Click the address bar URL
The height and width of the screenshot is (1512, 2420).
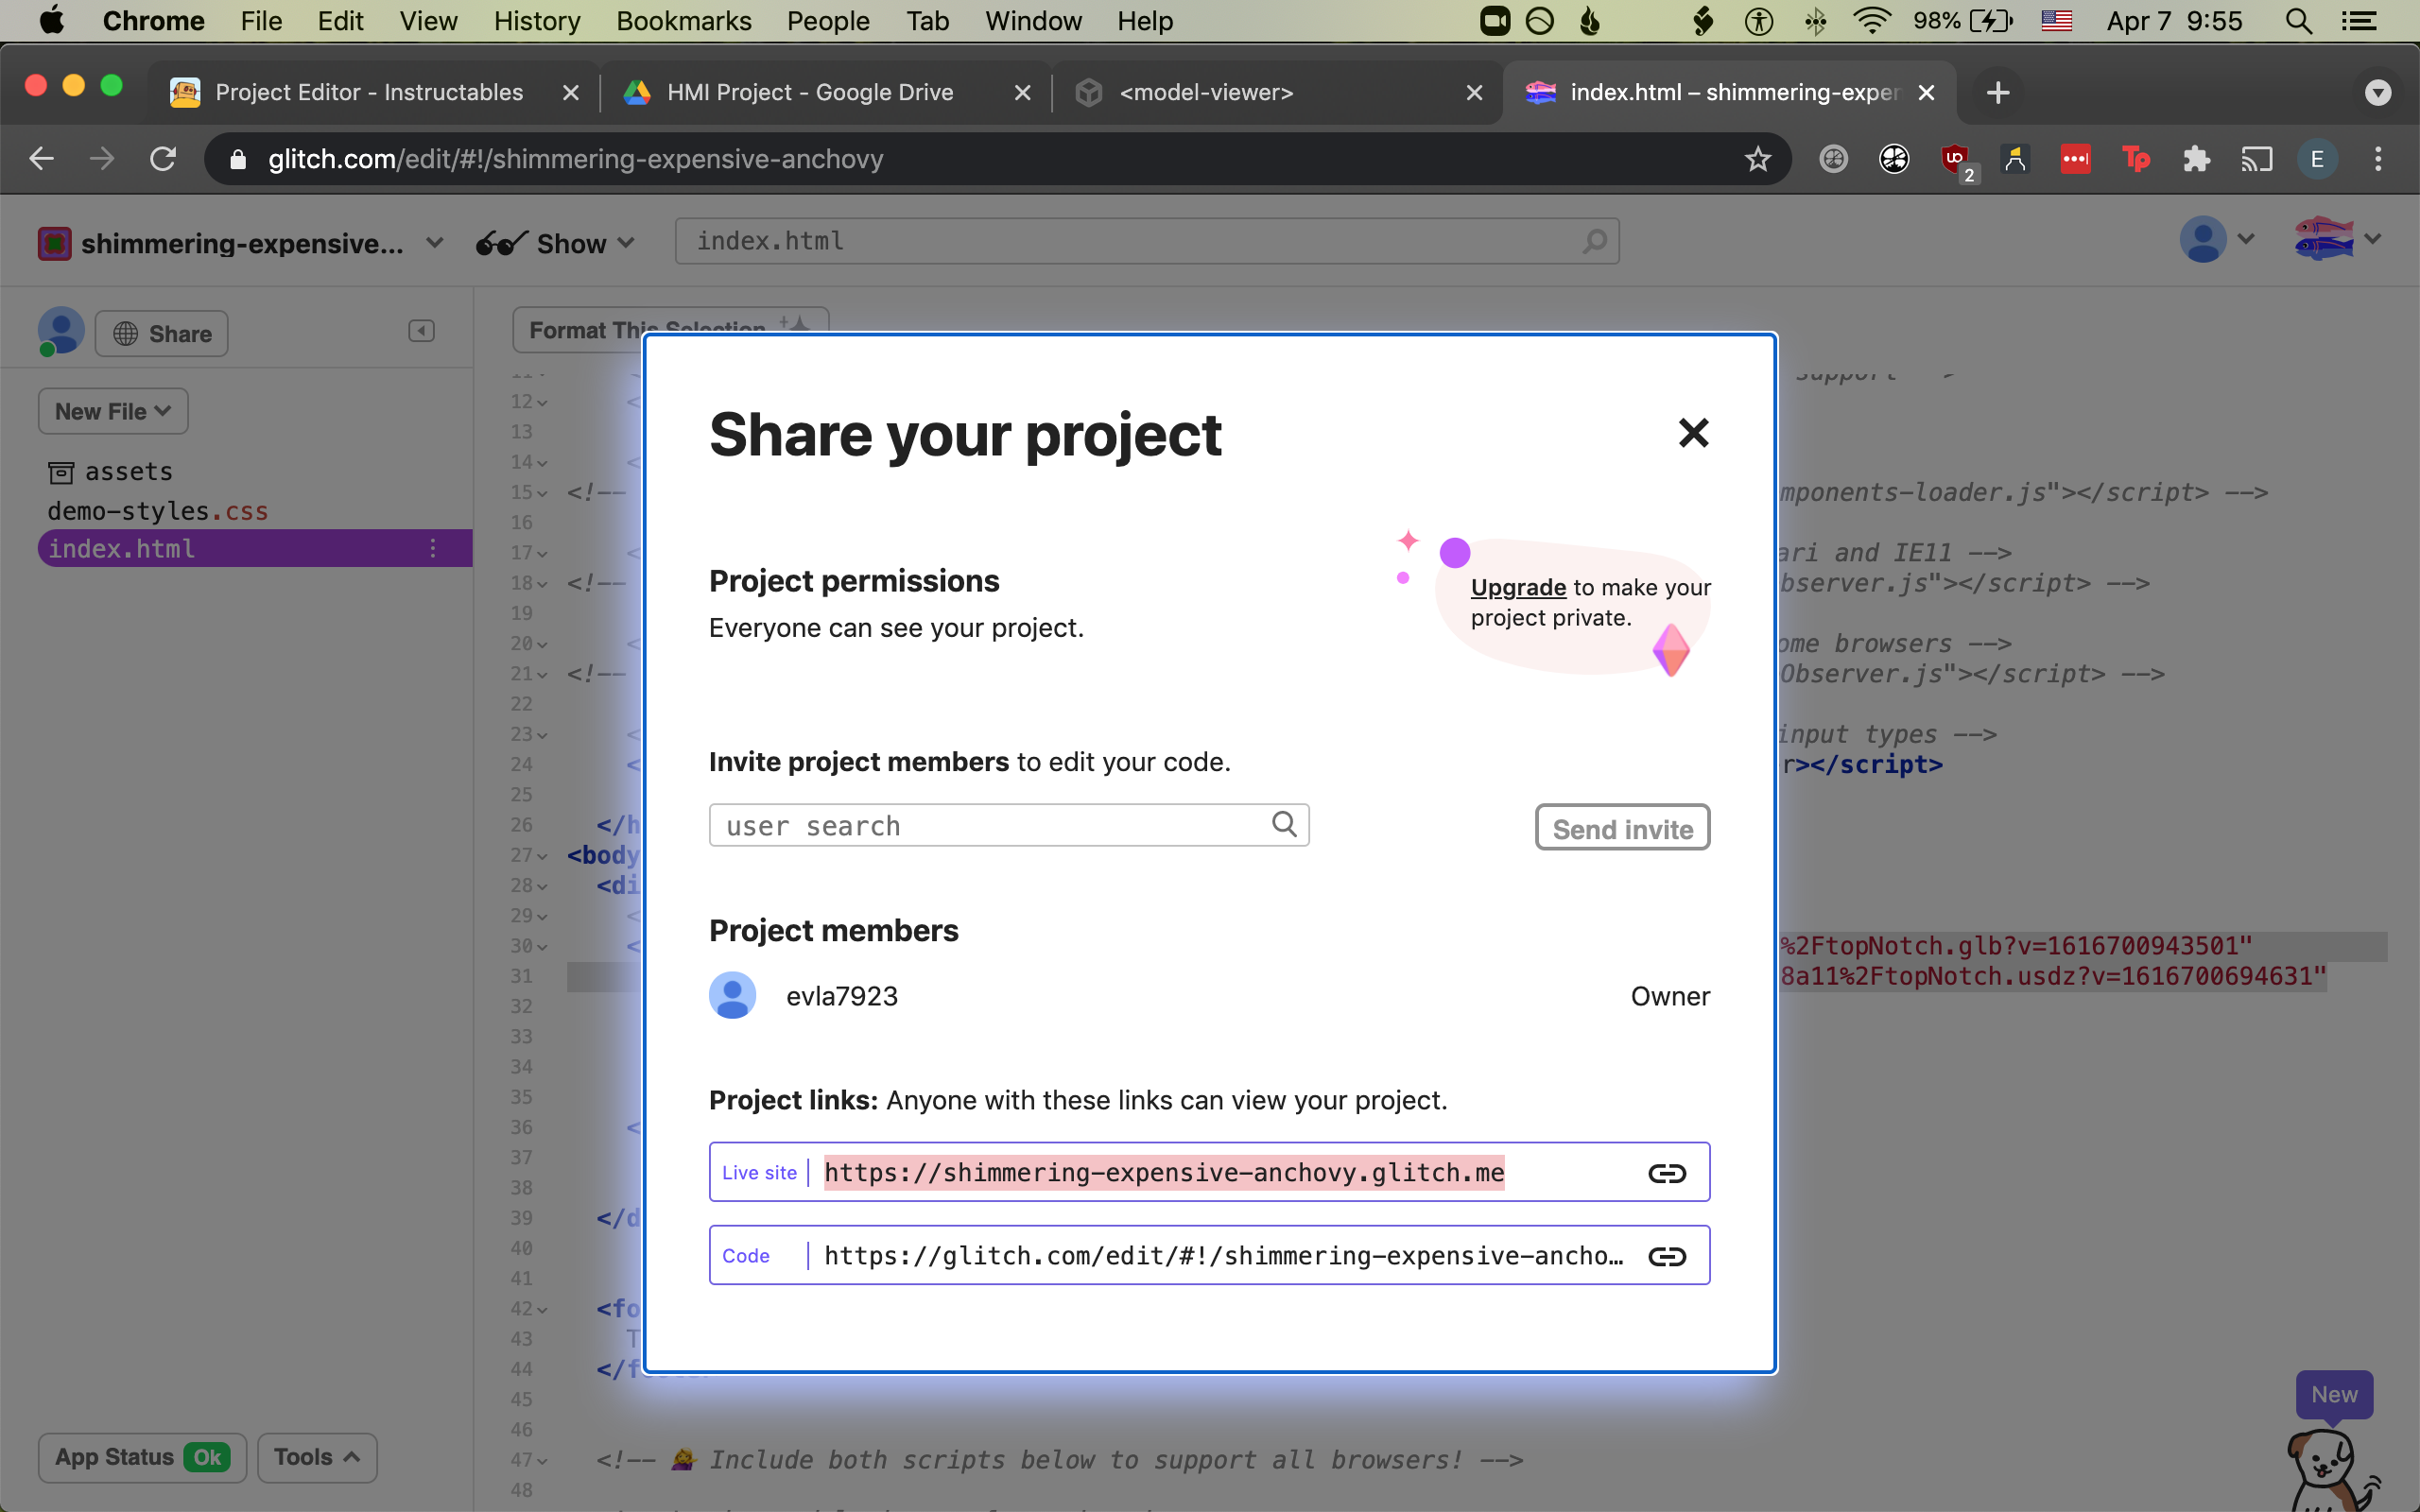point(576,159)
